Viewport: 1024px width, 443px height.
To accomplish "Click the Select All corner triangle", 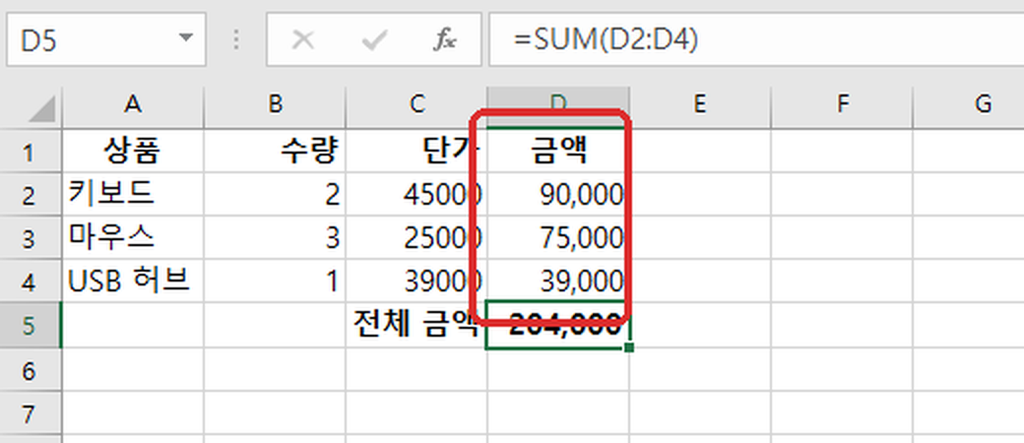I will [x=42, y=109].
